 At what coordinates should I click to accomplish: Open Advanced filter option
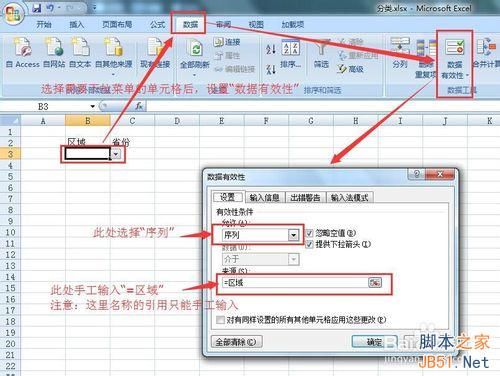tap(350, 69)
